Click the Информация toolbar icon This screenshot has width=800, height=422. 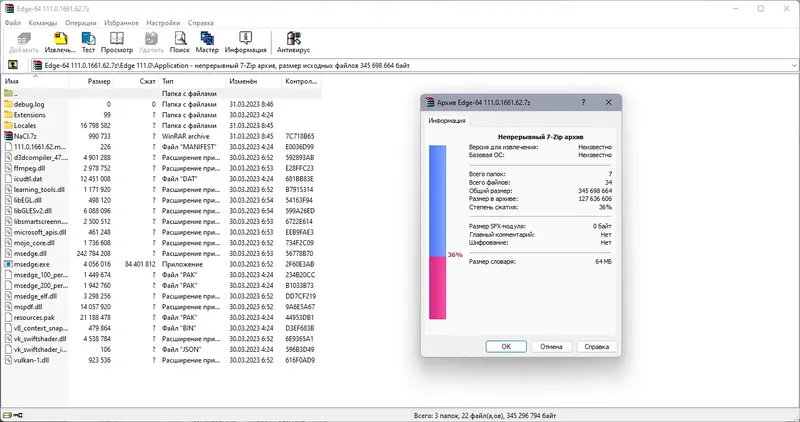tap(245, 38)
